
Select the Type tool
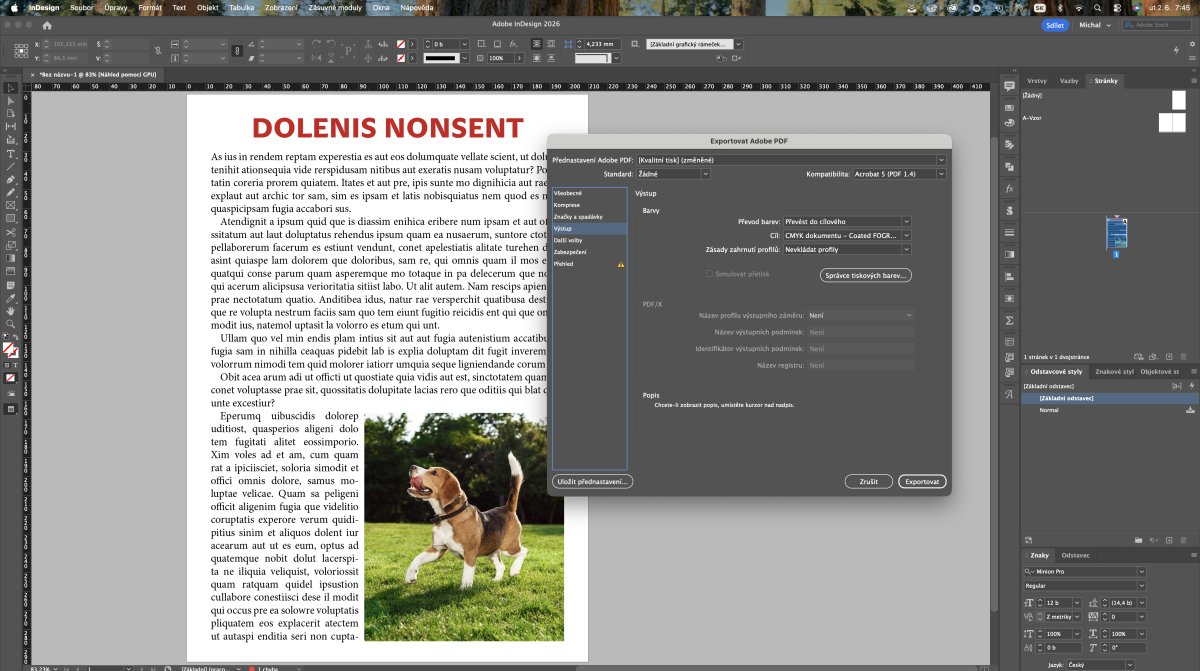(11, 153)
